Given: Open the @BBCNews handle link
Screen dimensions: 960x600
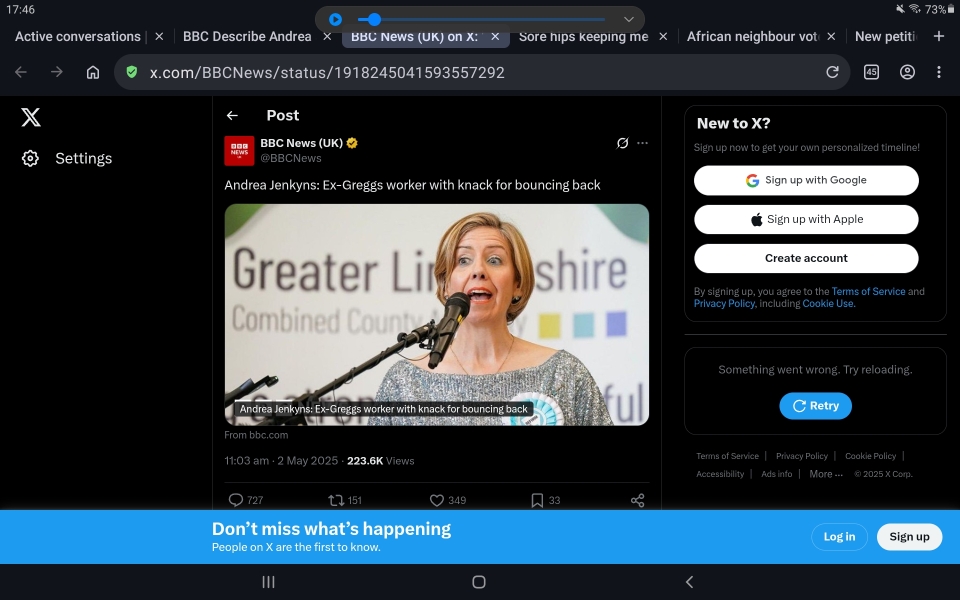Looking at the screenshot, I should [x=291, y=158].
